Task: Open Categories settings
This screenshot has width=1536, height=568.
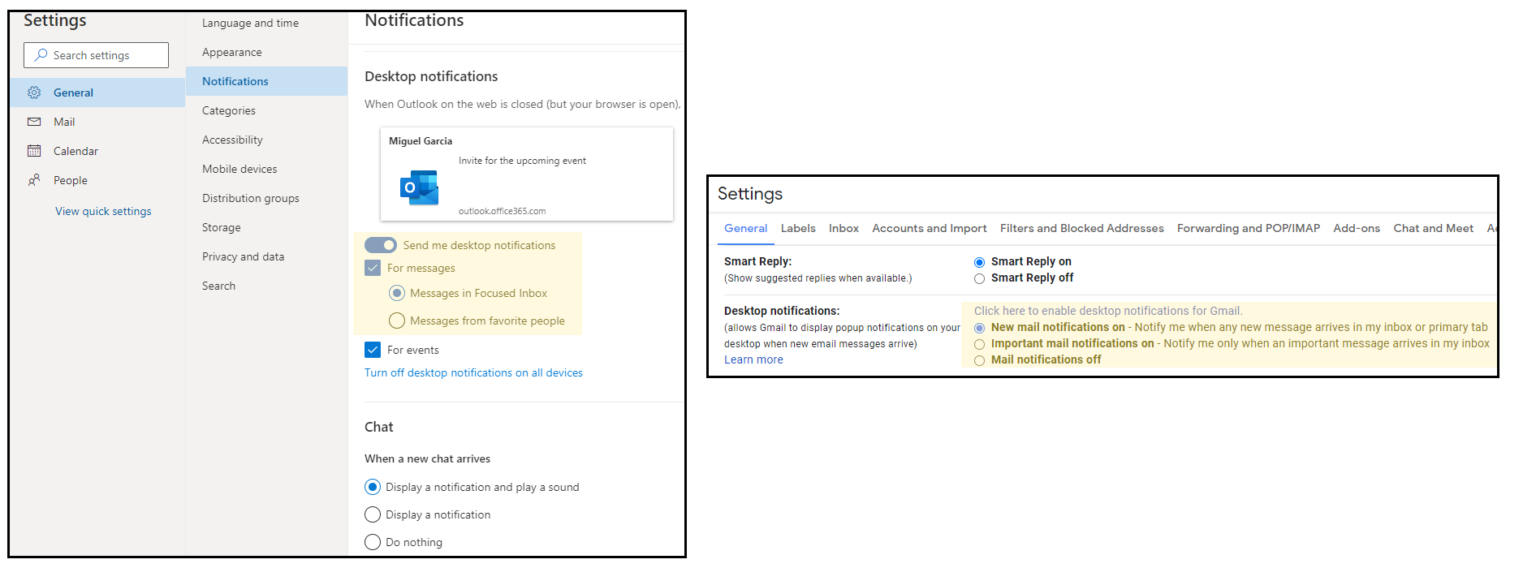Action: [229, 110]
